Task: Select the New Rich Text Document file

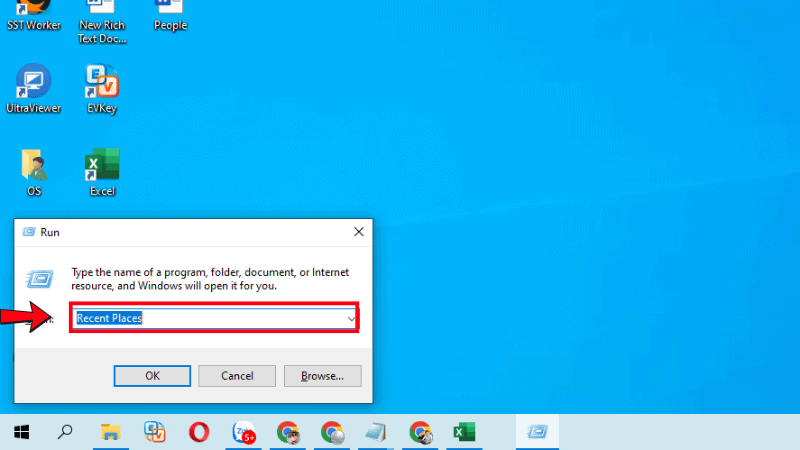Action: point(102,14)
